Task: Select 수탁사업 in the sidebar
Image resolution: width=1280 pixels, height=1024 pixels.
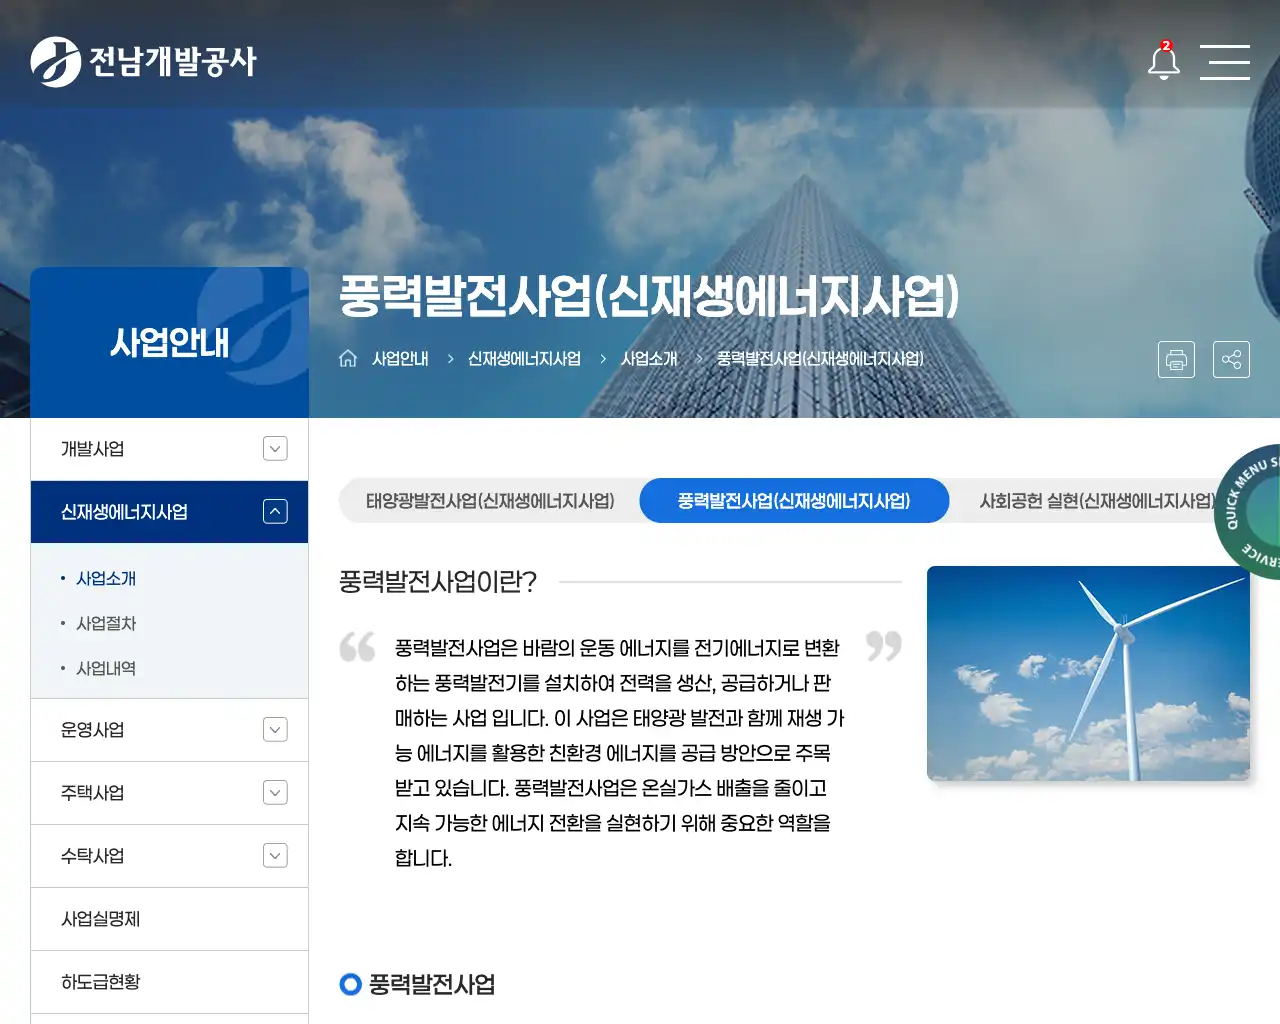Action: (x=169, y=856)
